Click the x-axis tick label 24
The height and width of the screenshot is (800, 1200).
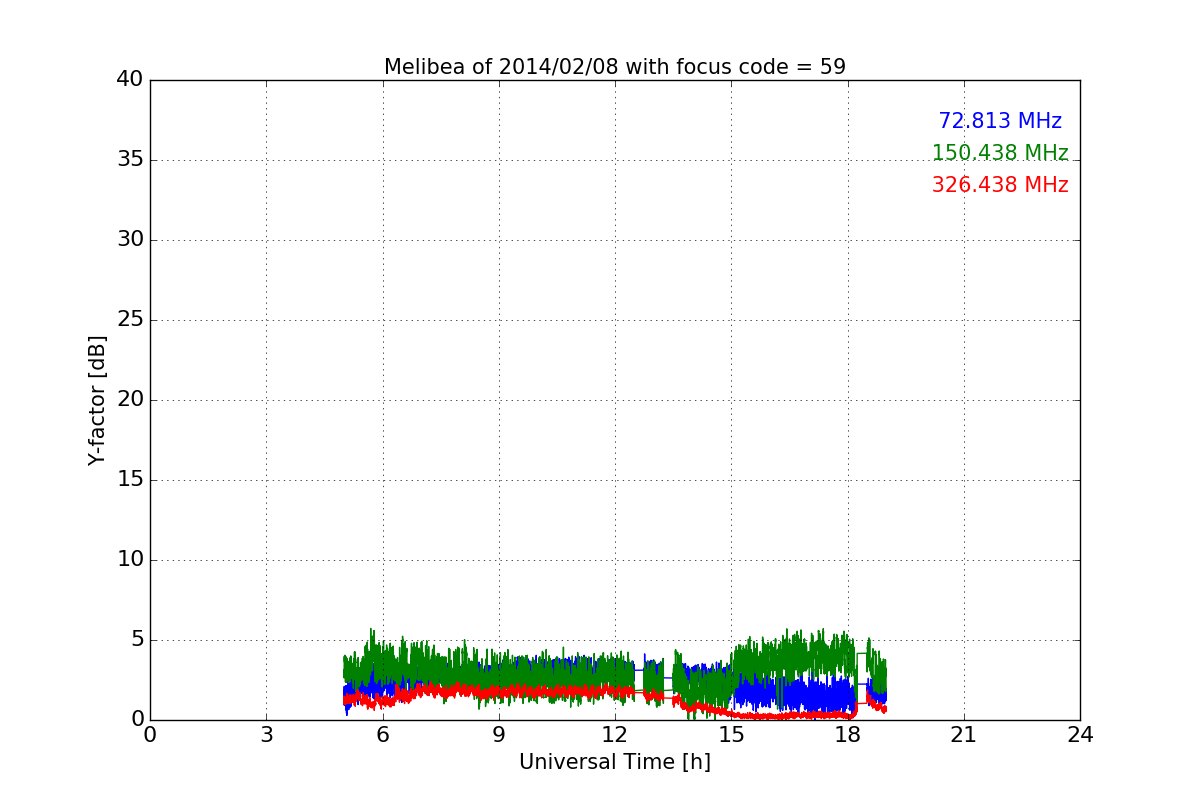coord(1080,734)
